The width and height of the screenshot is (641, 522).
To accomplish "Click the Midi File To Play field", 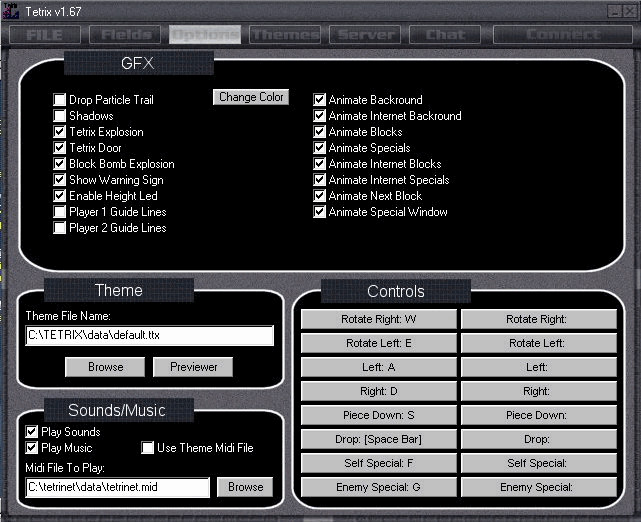I will tap(118, 487).
